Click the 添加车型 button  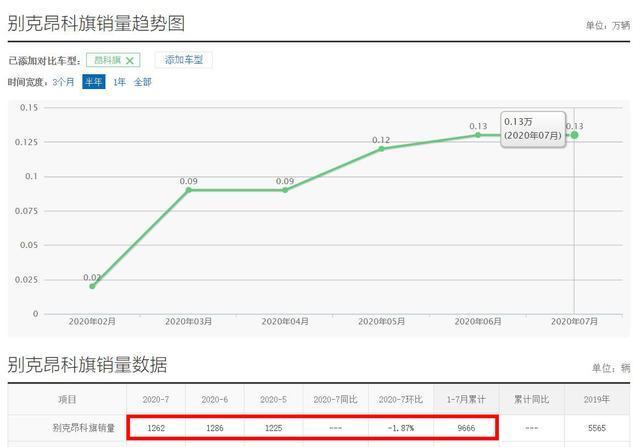click(184, 60)
